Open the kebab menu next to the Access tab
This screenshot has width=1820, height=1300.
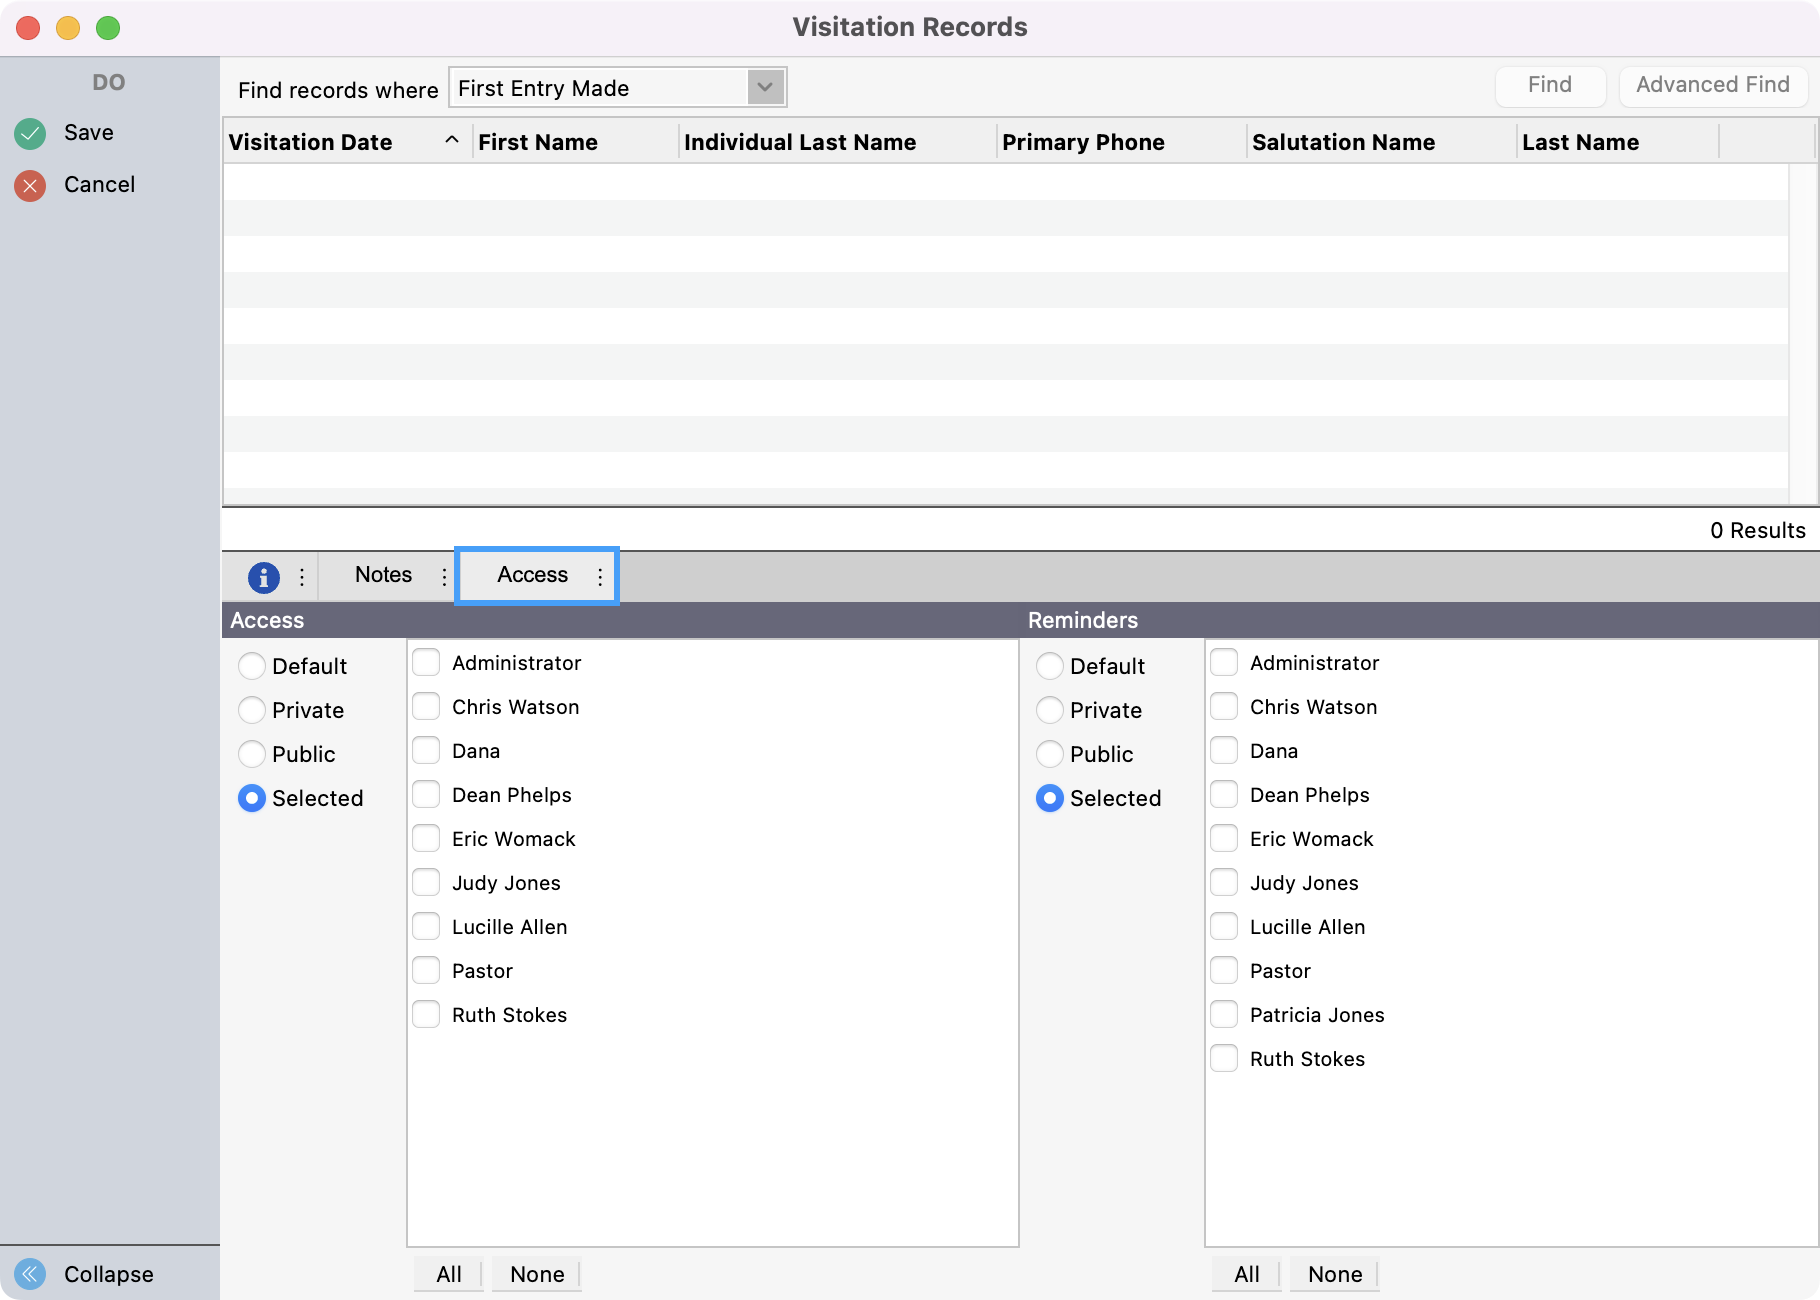[x=599, y=577]
